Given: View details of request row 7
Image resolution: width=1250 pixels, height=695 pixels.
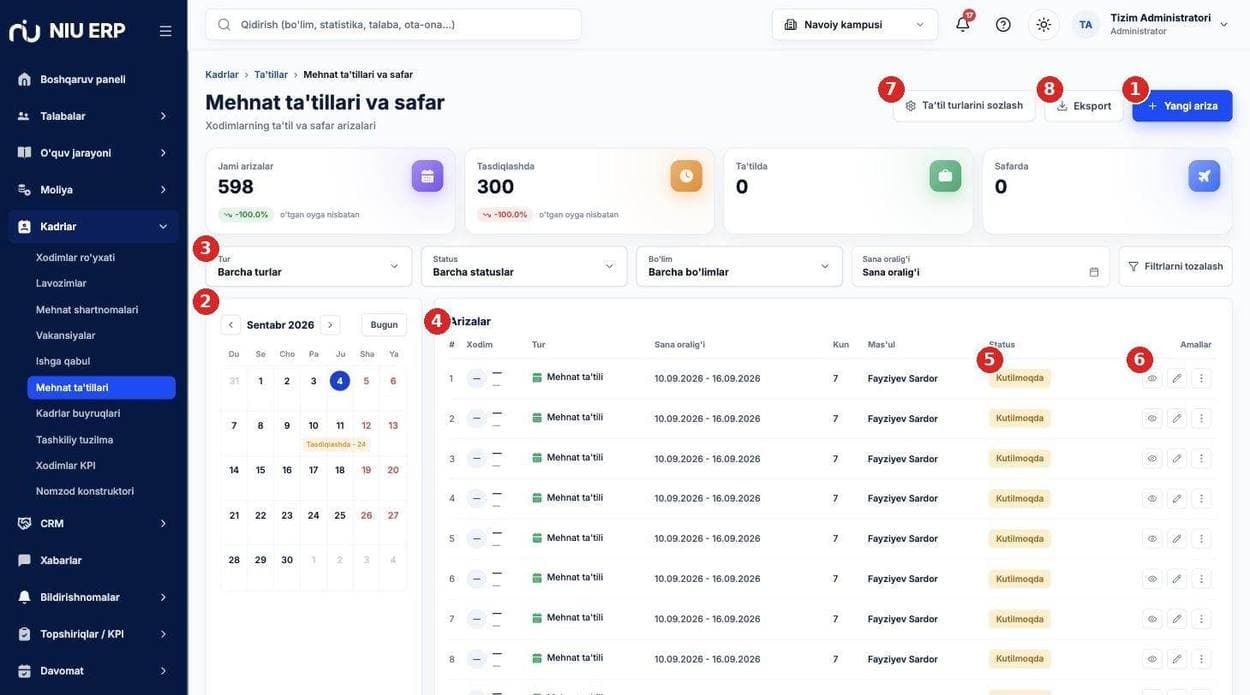Looking at the screenshot, I should pos(1152,619).
